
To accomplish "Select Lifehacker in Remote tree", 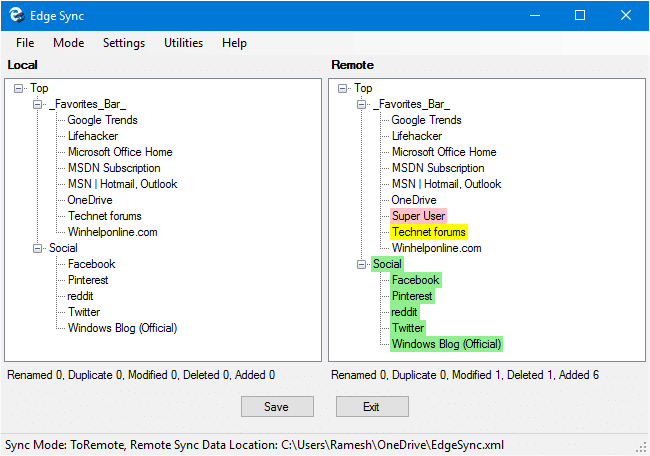I will tap(417, 136).
